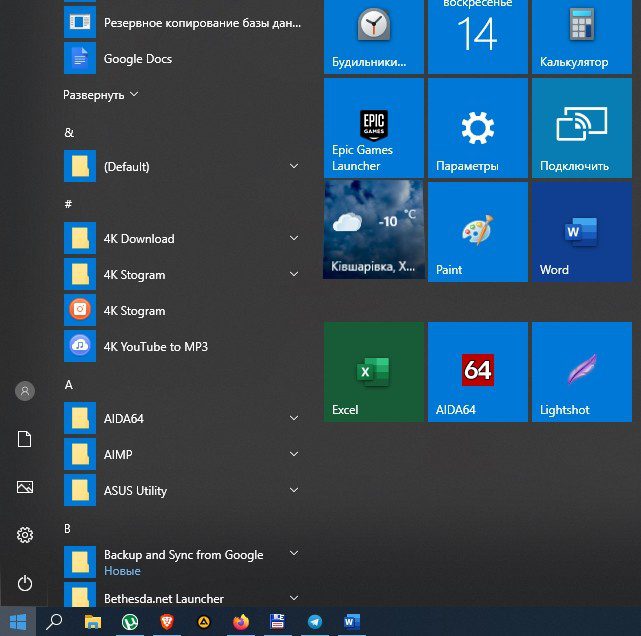The height and width of the screenshot is (636, 641).
Task: Launch the Paint tile
Action: point(477,232)
